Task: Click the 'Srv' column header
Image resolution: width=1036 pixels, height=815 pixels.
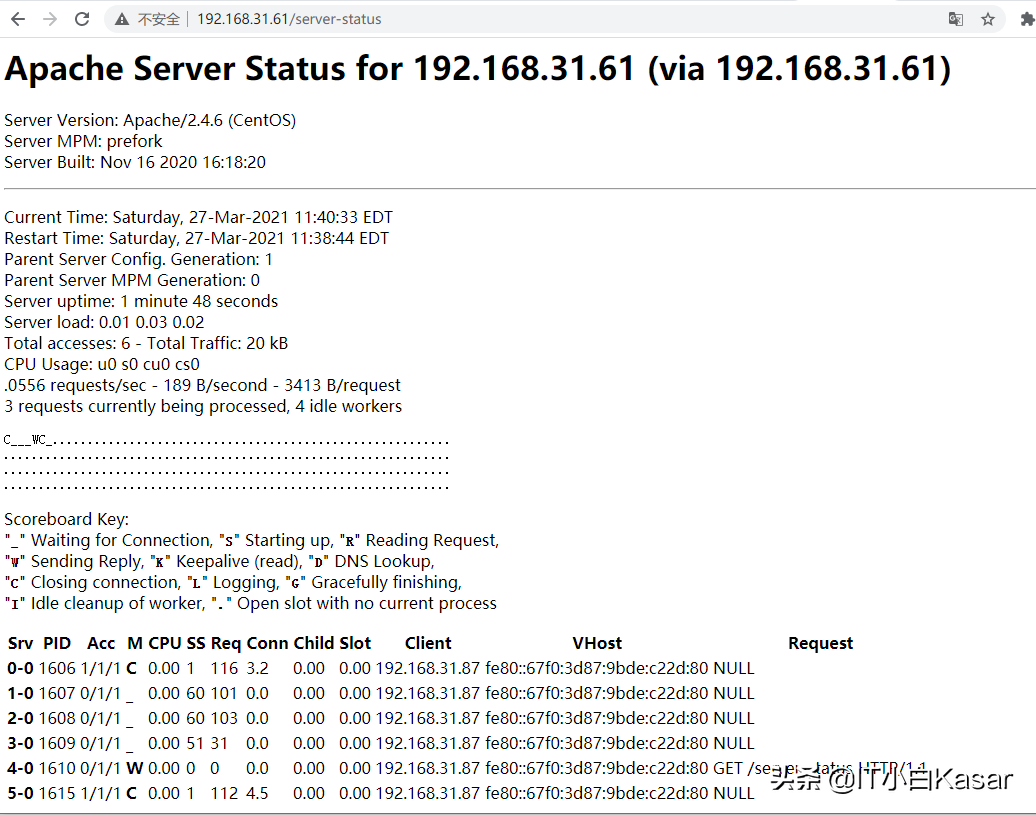Action: 20,643
